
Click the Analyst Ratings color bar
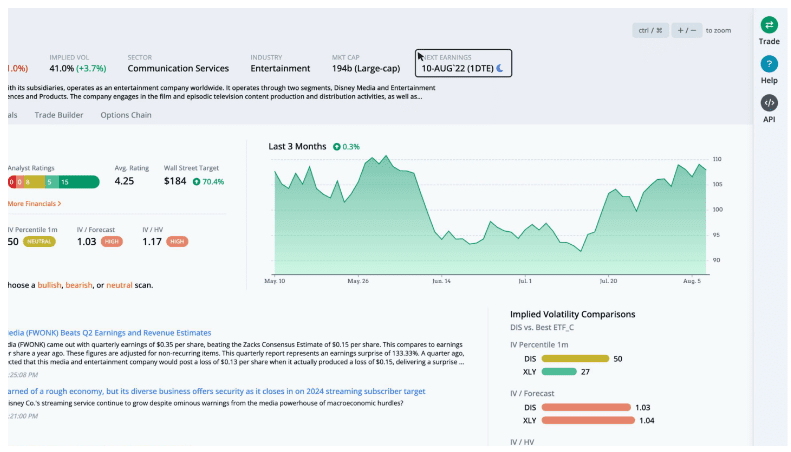coord(53,182)
